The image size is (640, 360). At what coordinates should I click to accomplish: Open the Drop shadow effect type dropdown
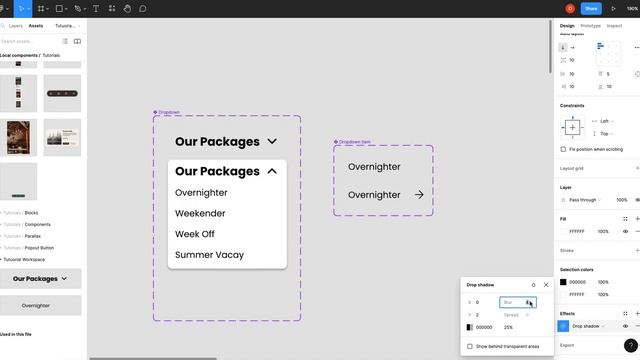pyautogui.click(x=589, y=326)
